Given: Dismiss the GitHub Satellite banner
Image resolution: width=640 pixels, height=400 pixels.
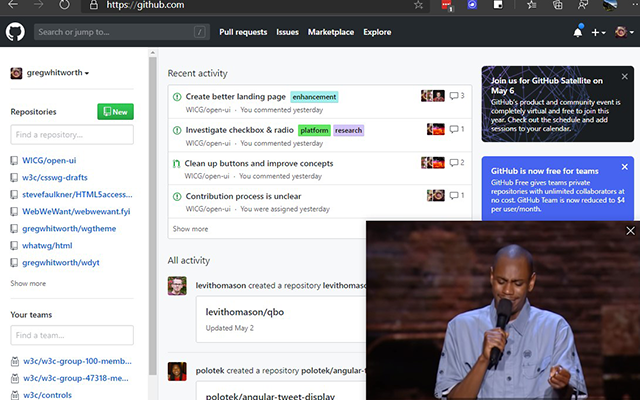Looking at the screenshot, I should coord(624,76).
